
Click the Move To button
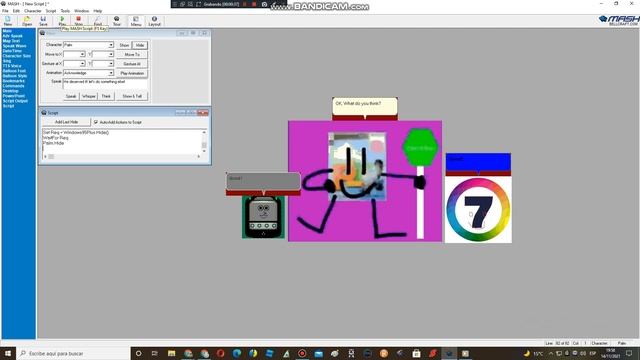click(132, 54)
